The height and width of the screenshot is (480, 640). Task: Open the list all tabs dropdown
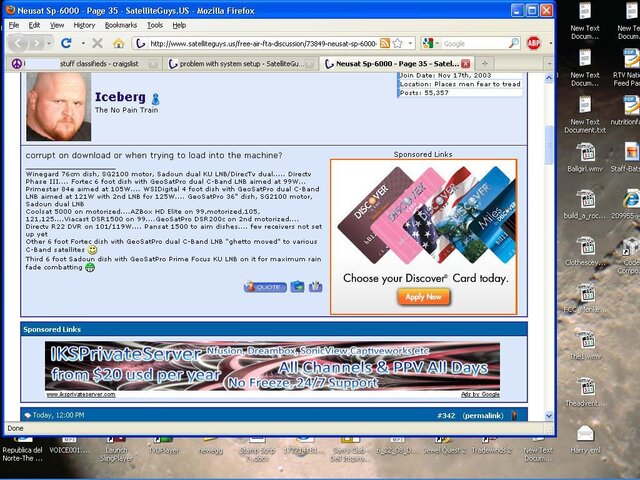coord(549,64)
